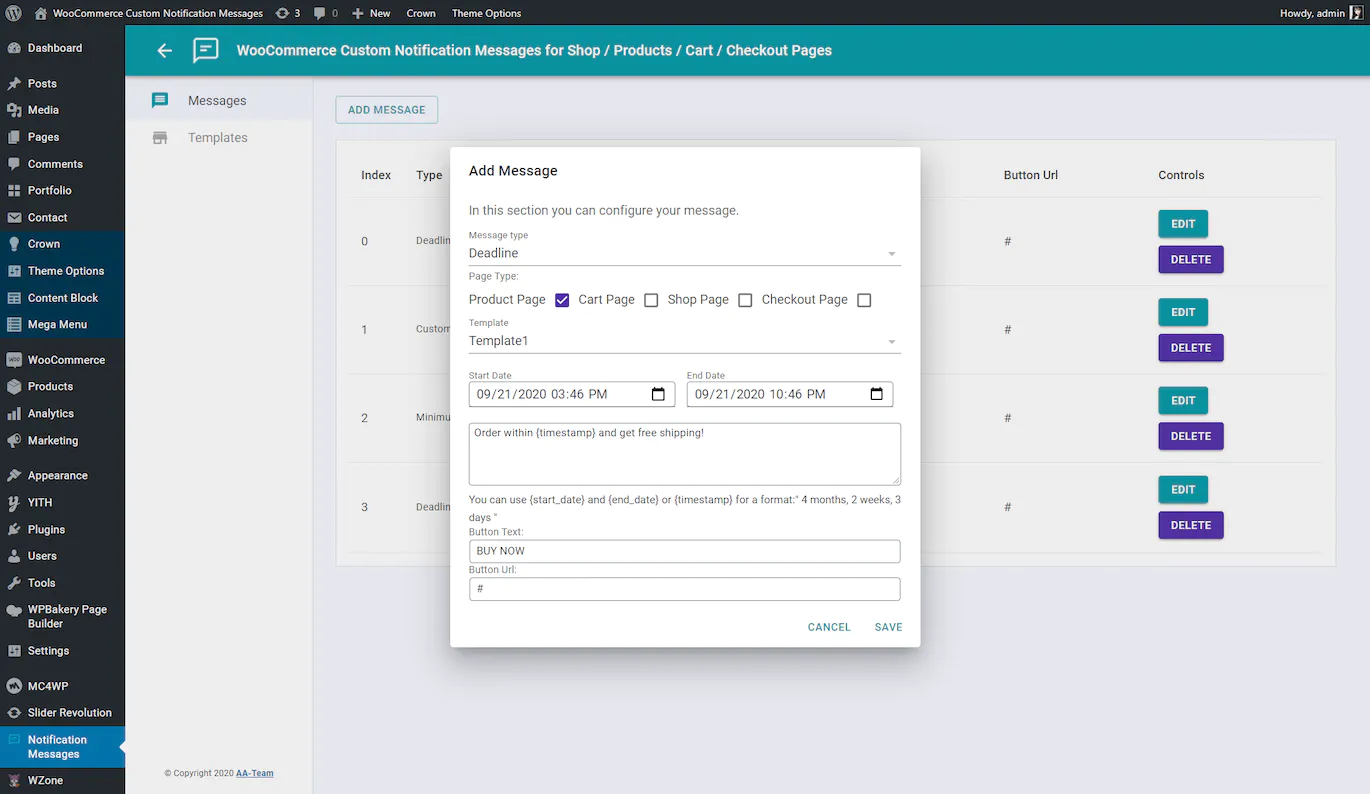Open the Template dropdown
This screenshot has width=1370, height=794.
685,341
